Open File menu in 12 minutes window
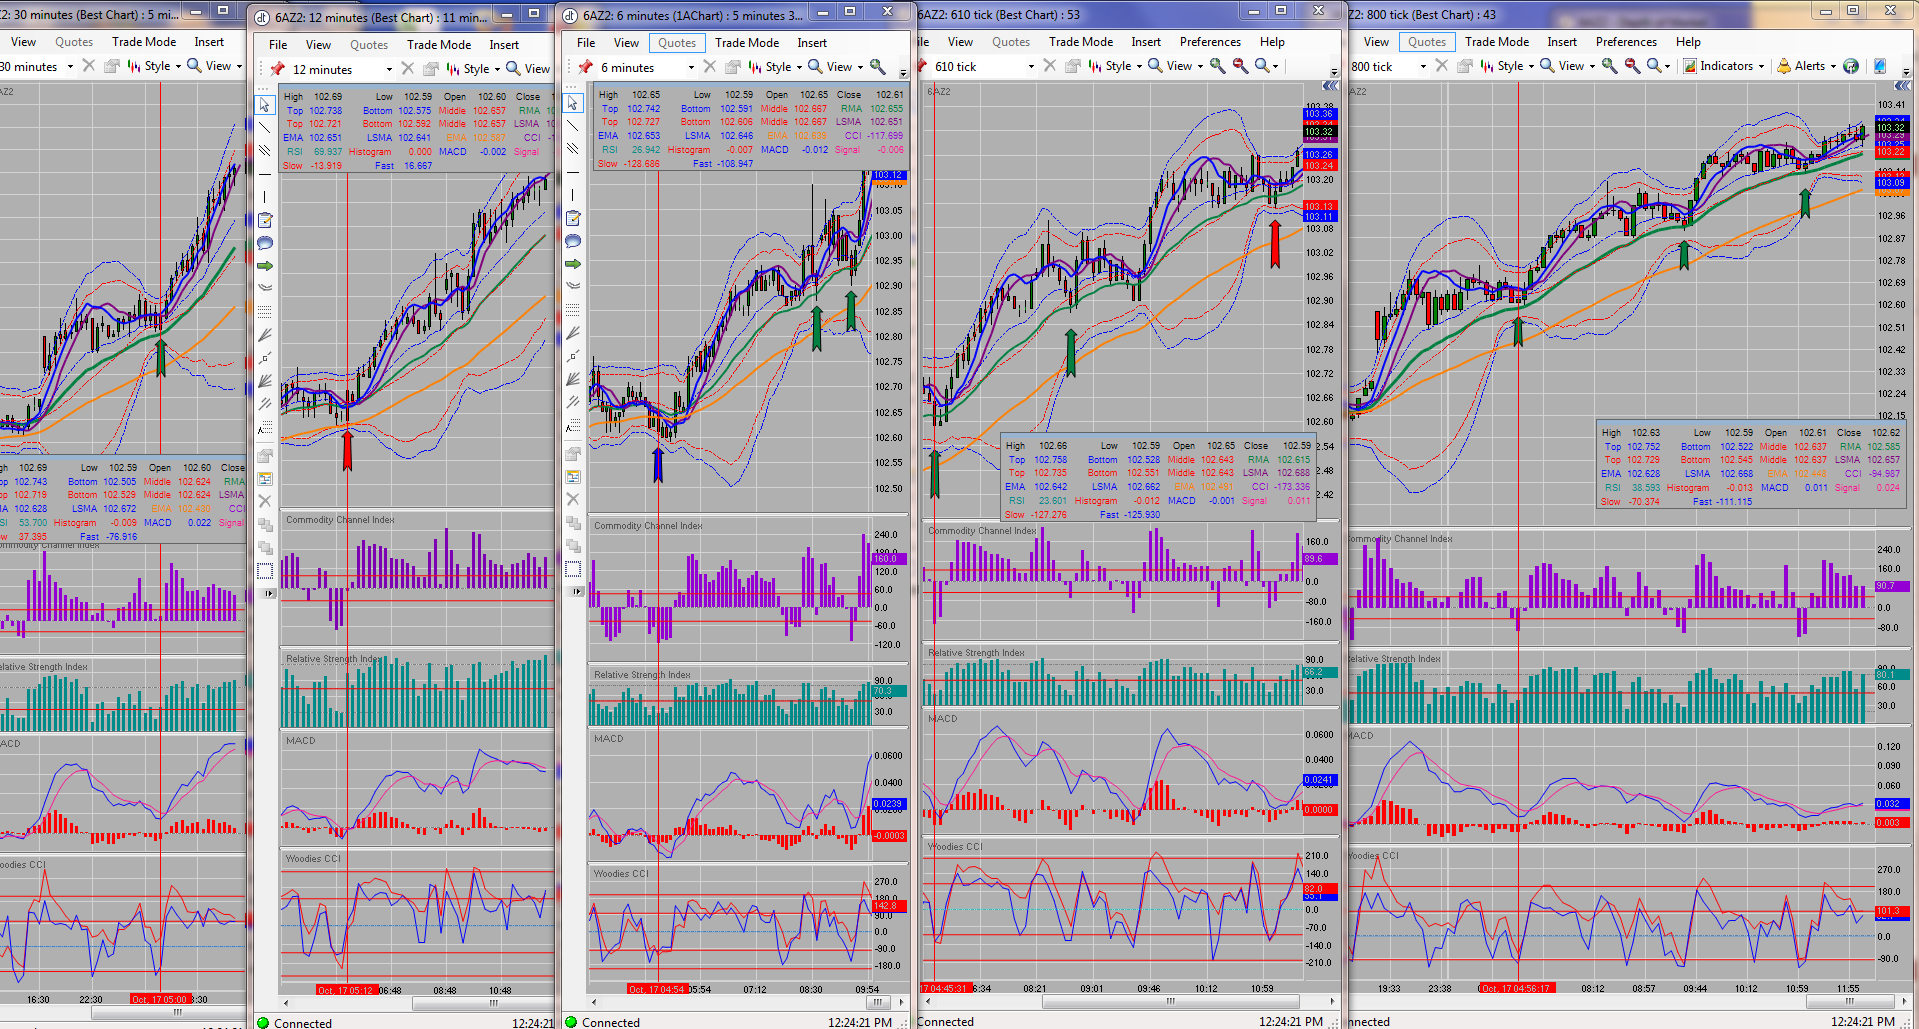Image resolution: width=1919 pixels, height=1029 pixels. click(278, 45)
